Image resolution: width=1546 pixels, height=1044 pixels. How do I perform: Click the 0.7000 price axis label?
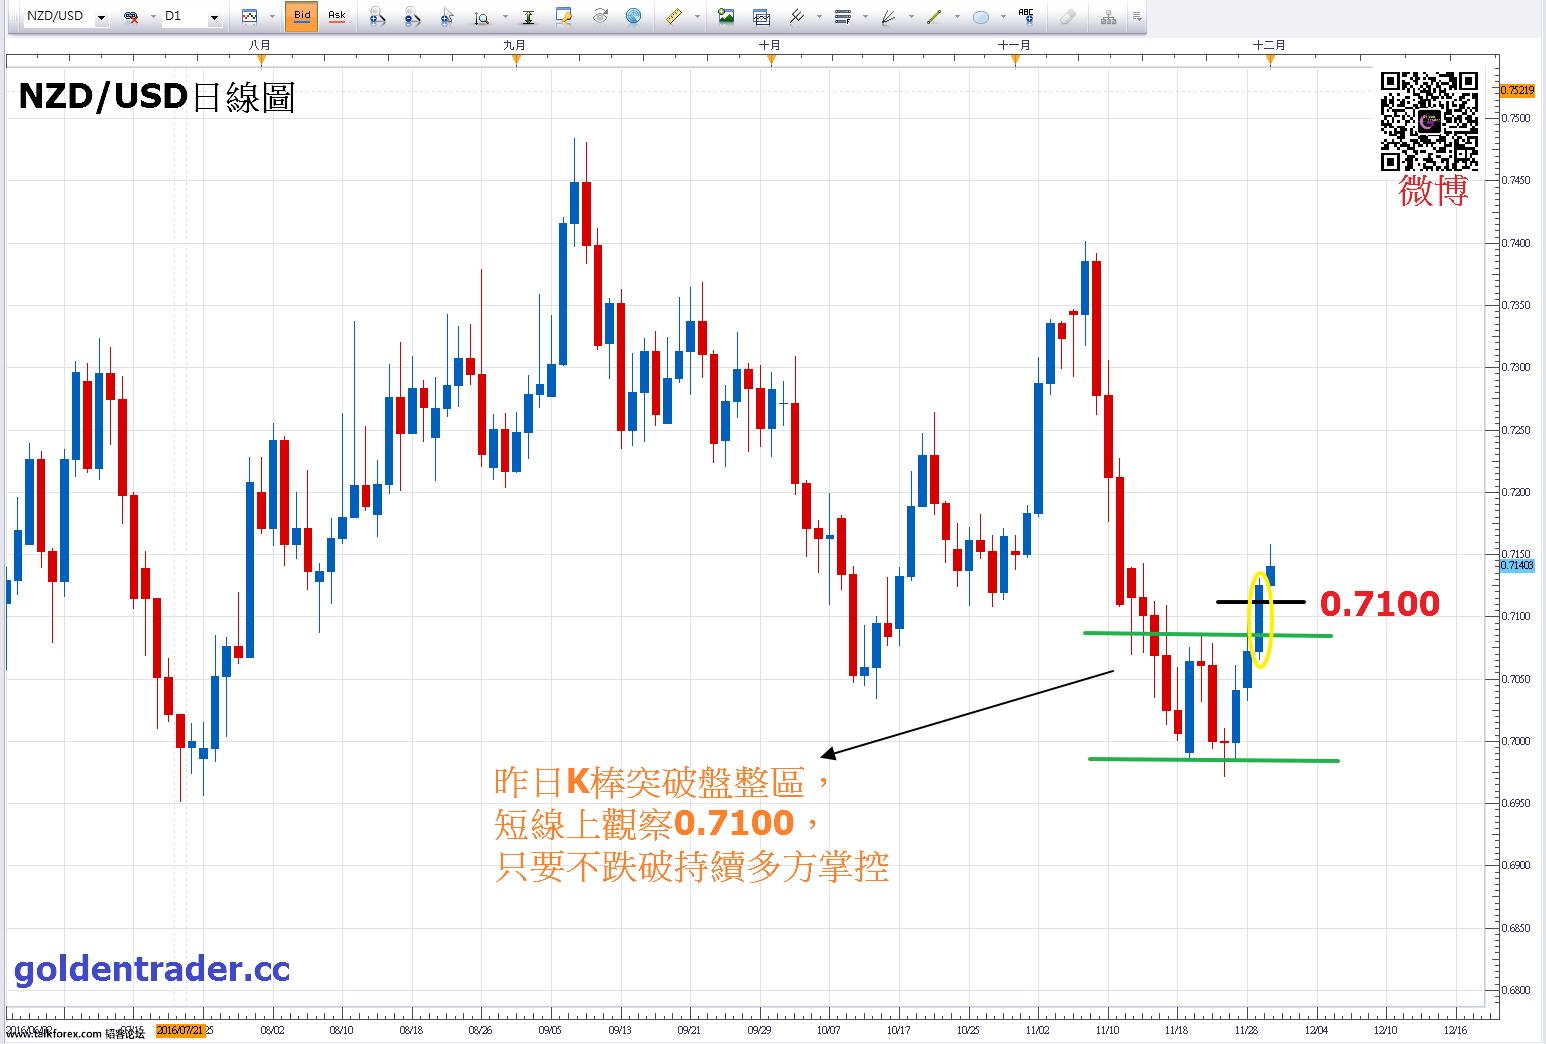coord(1517,741)
